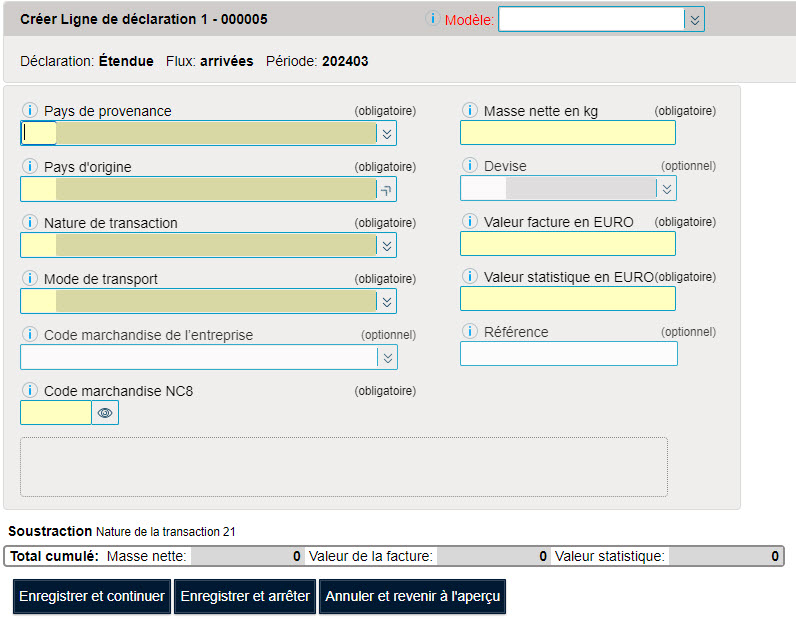
Task: Show info for Valeur facture en EURO
Action: point(470,221)
